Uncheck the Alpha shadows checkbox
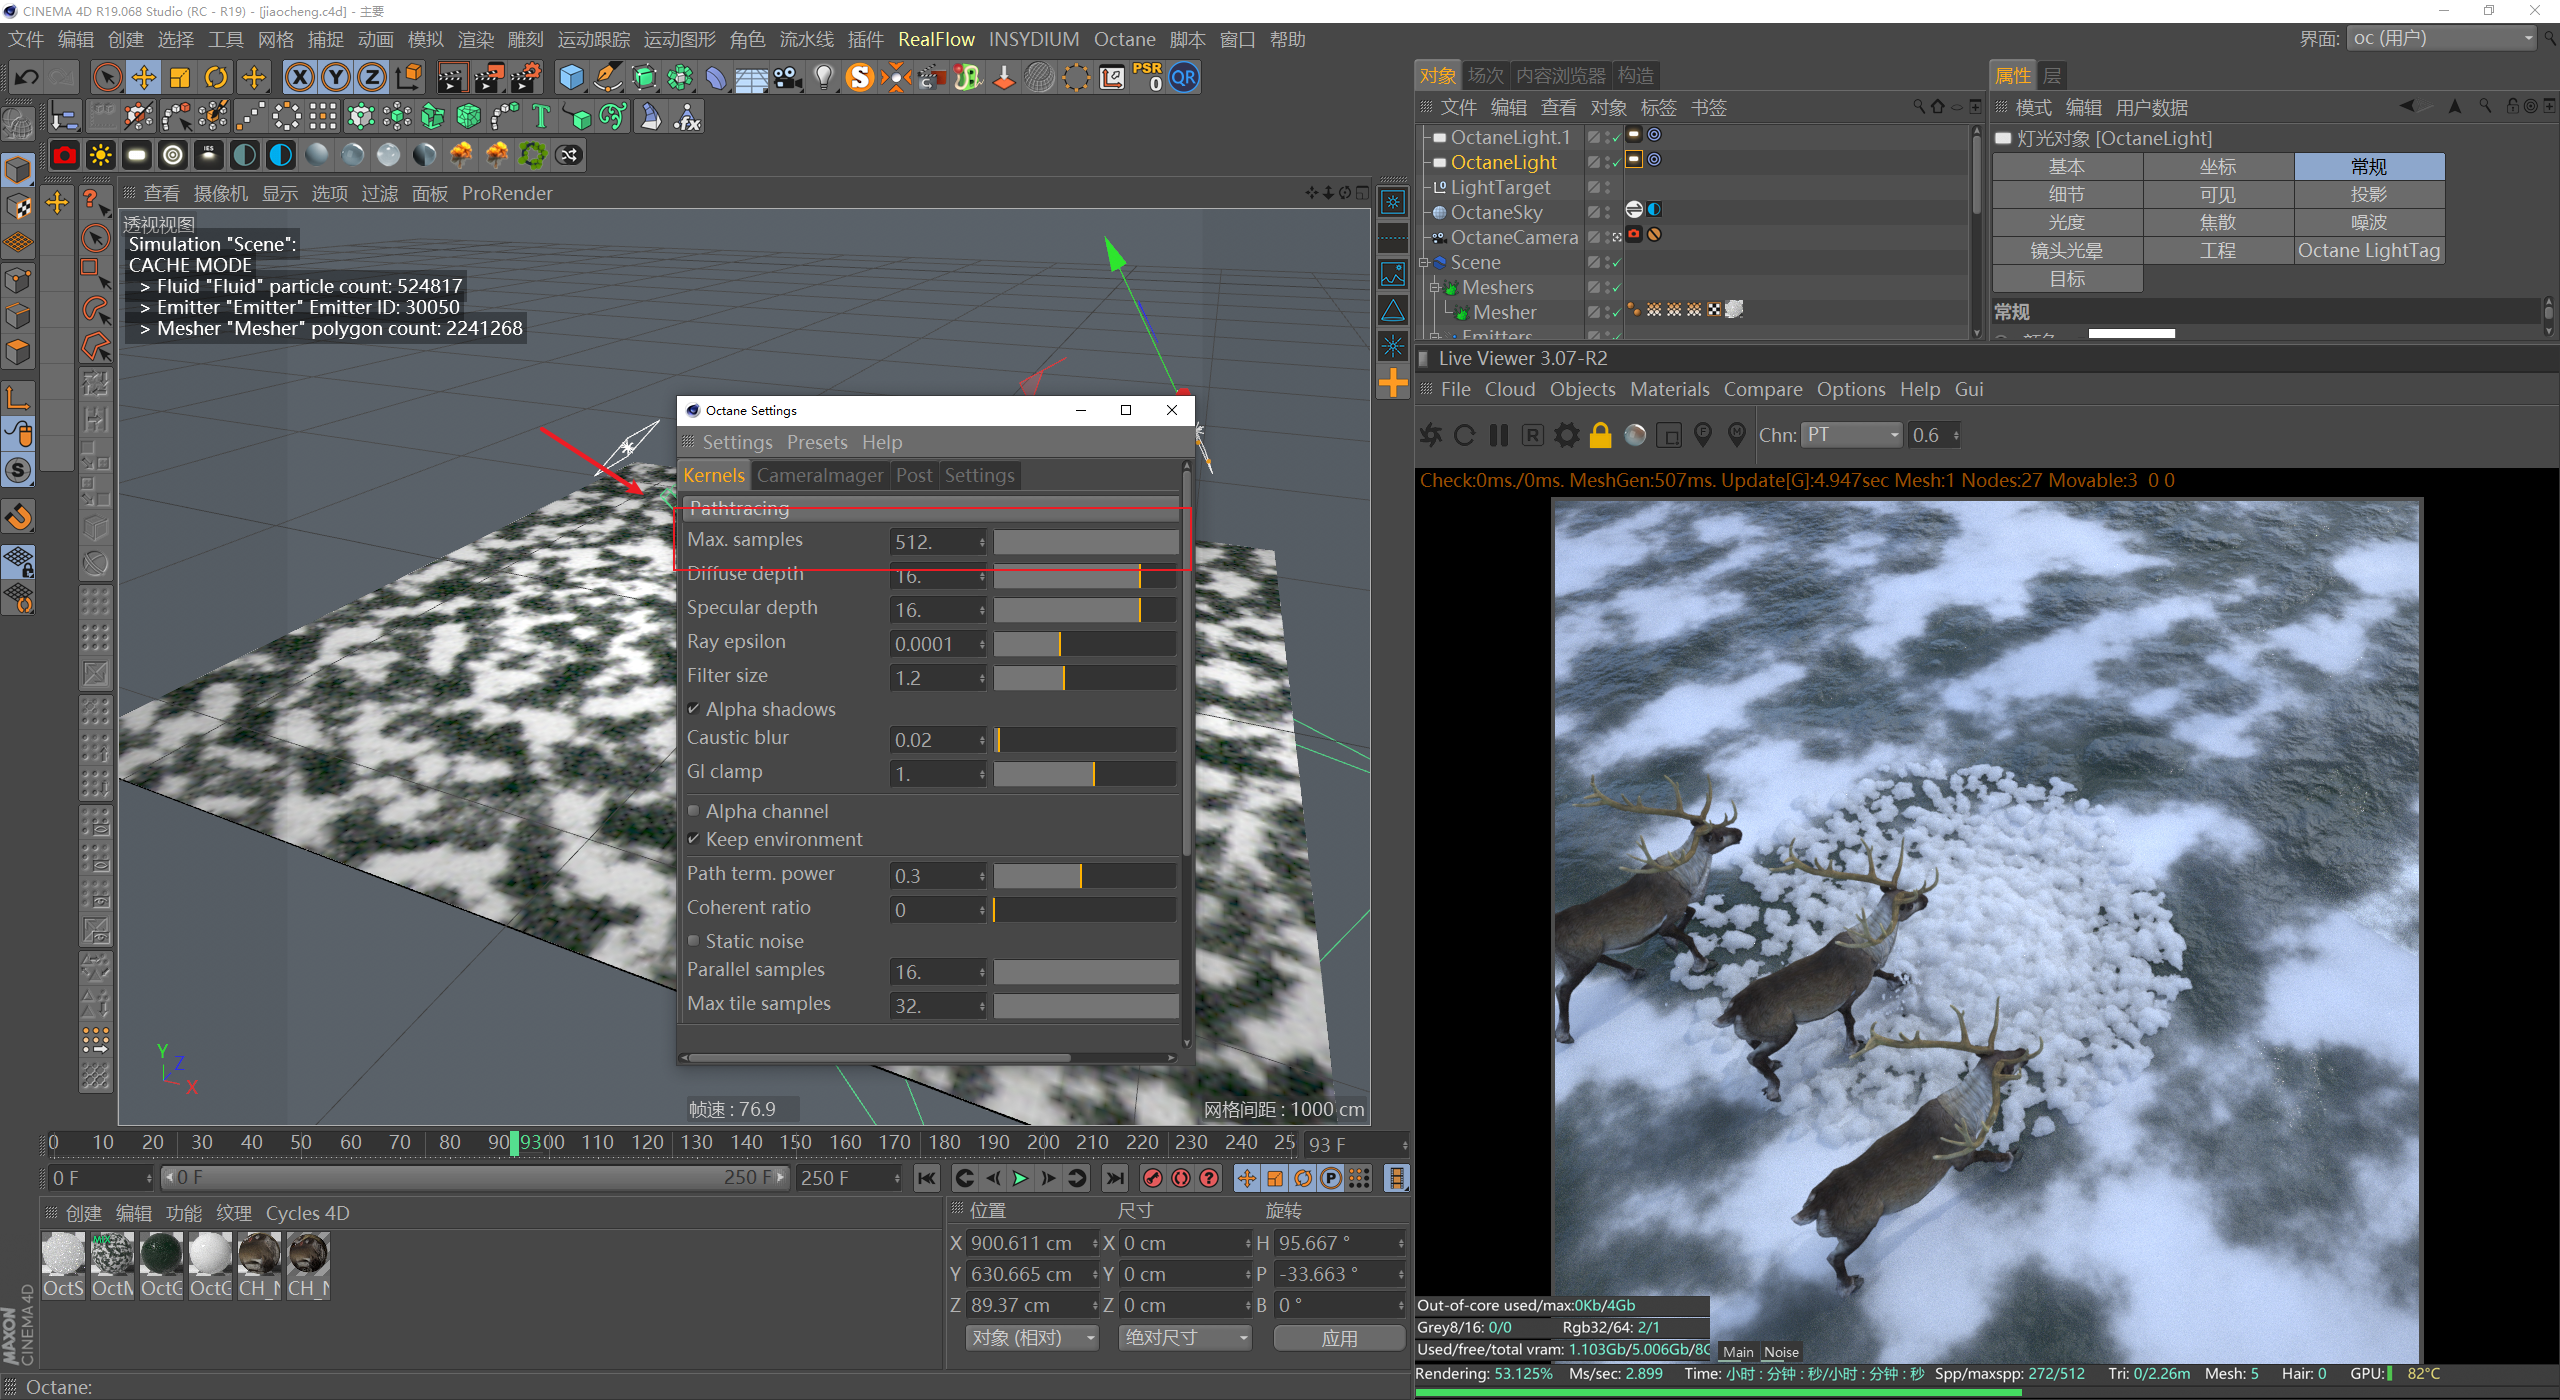 [x=694, y=709]
